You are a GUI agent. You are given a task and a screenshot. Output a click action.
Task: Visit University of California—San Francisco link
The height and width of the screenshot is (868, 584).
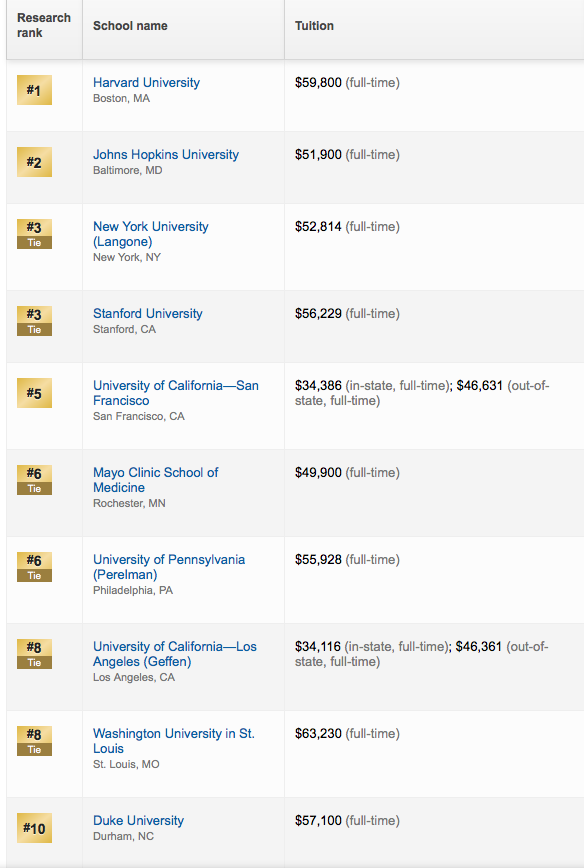pos(175,393)
